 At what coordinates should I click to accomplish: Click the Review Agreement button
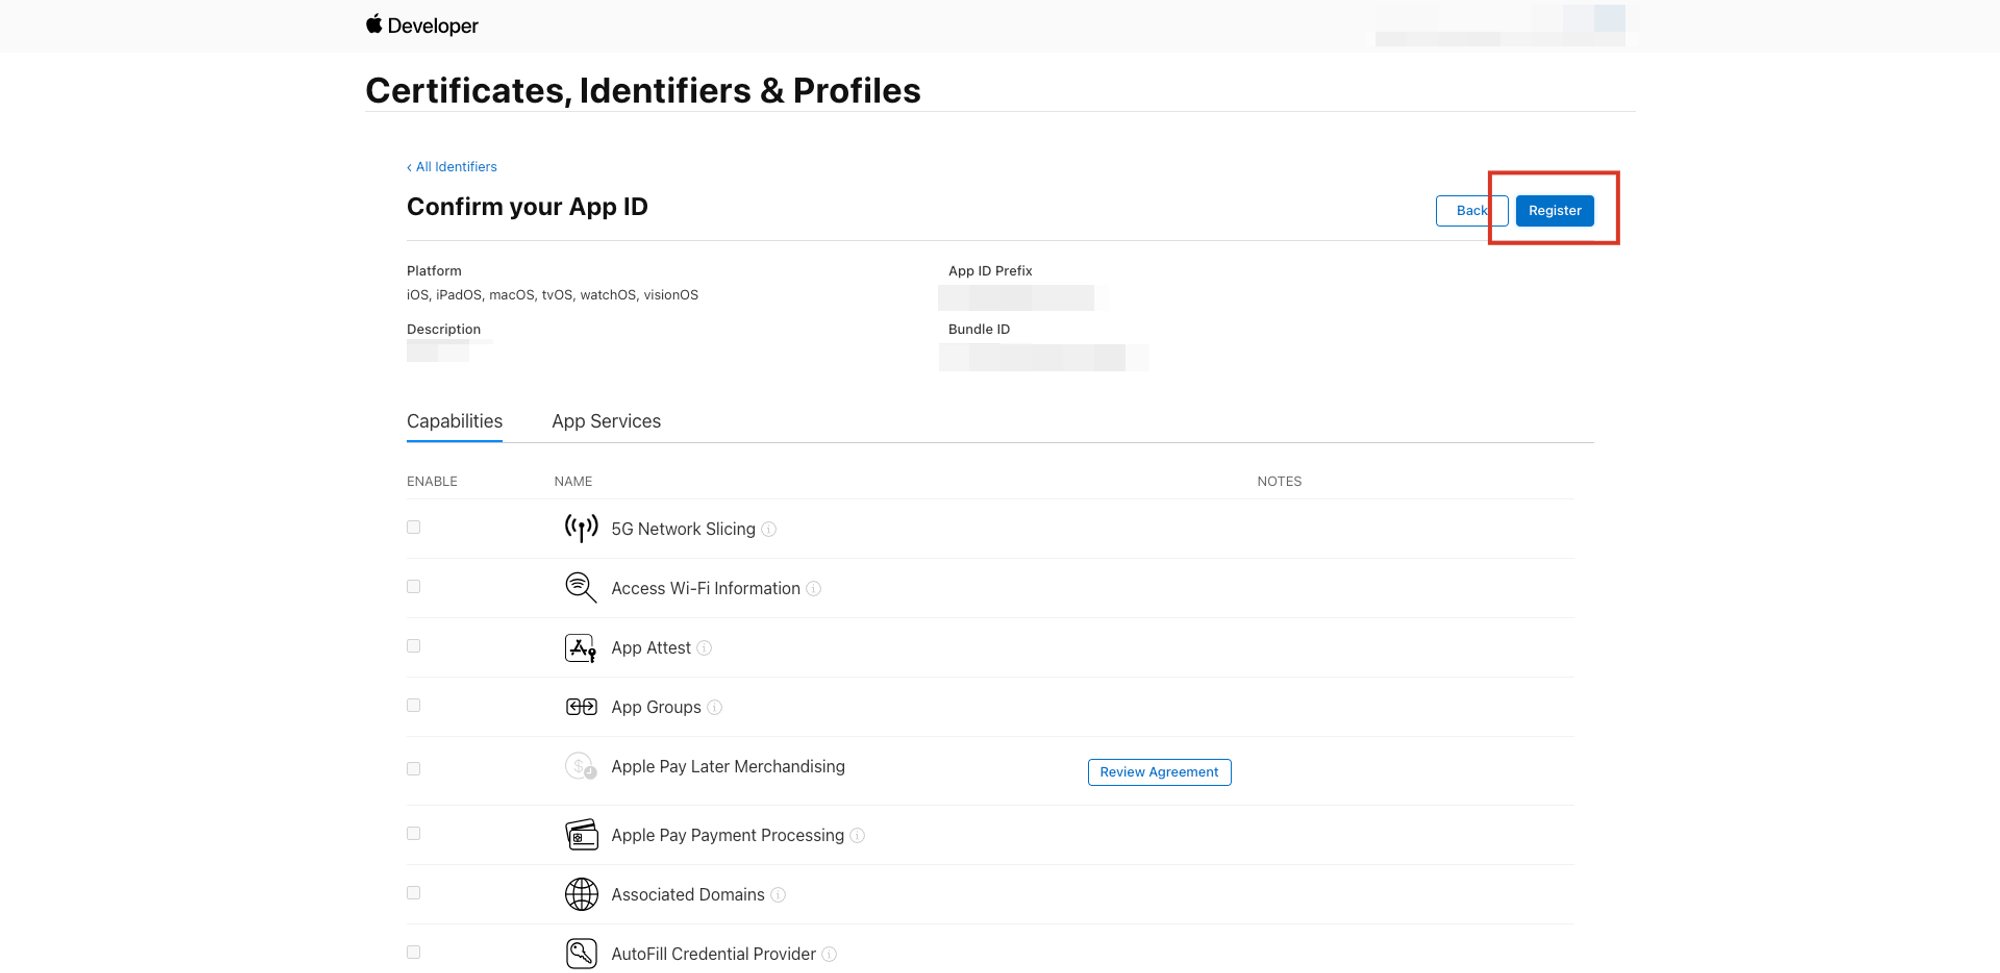point(1159,772)
